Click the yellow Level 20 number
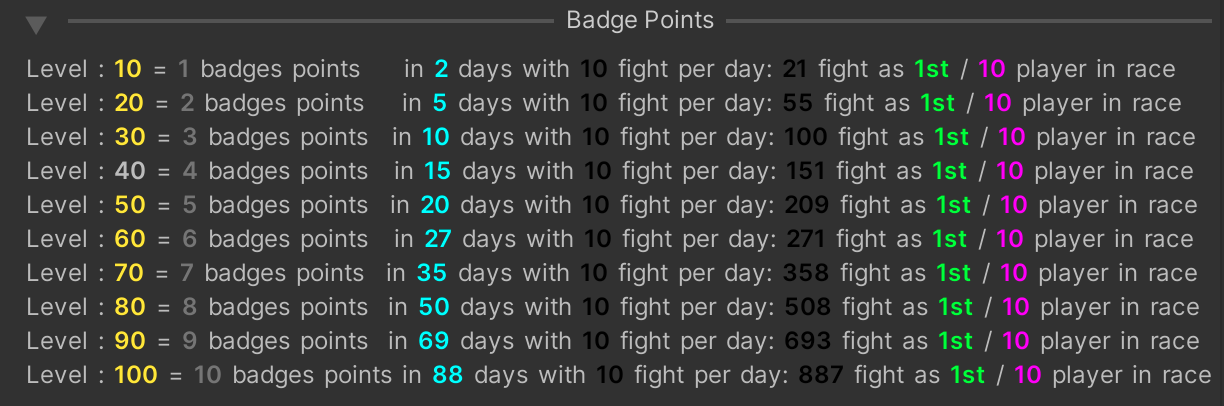Viewport: 1224px width, 406px height. 129,103
